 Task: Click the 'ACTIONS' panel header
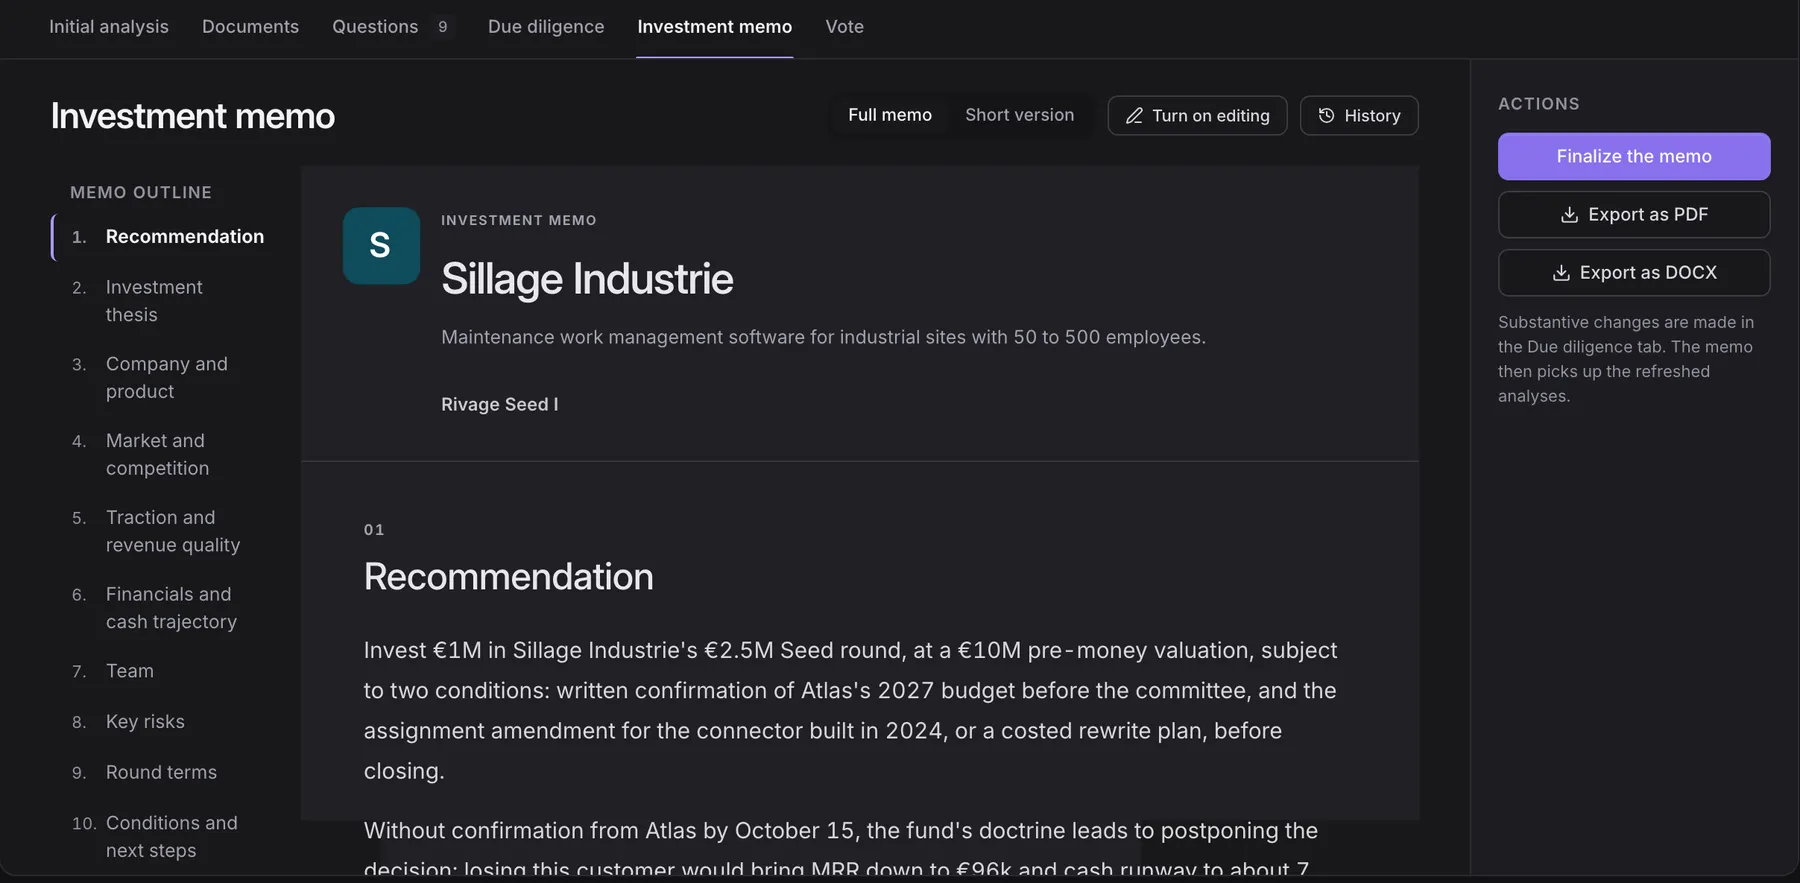point(1539,104)
